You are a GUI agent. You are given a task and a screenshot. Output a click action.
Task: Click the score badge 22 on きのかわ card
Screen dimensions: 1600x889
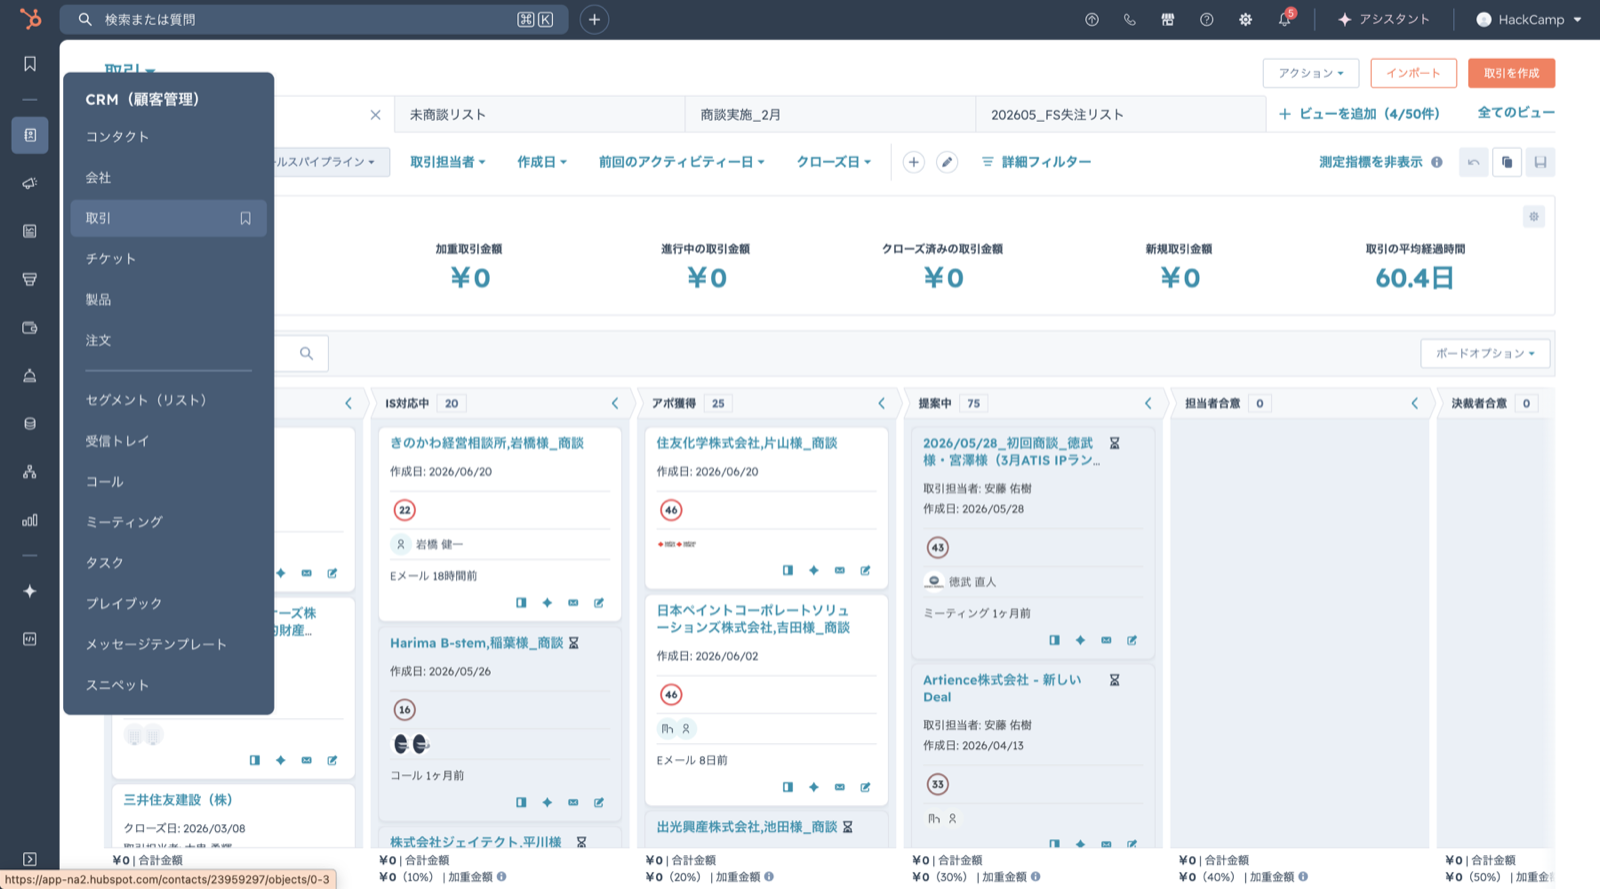point(404,510)
